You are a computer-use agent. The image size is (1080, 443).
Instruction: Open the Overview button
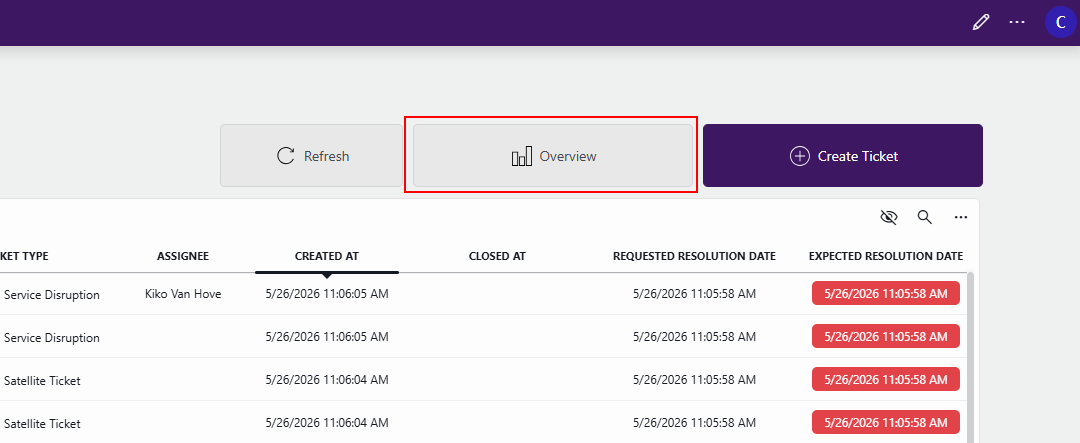pos(552,156)
